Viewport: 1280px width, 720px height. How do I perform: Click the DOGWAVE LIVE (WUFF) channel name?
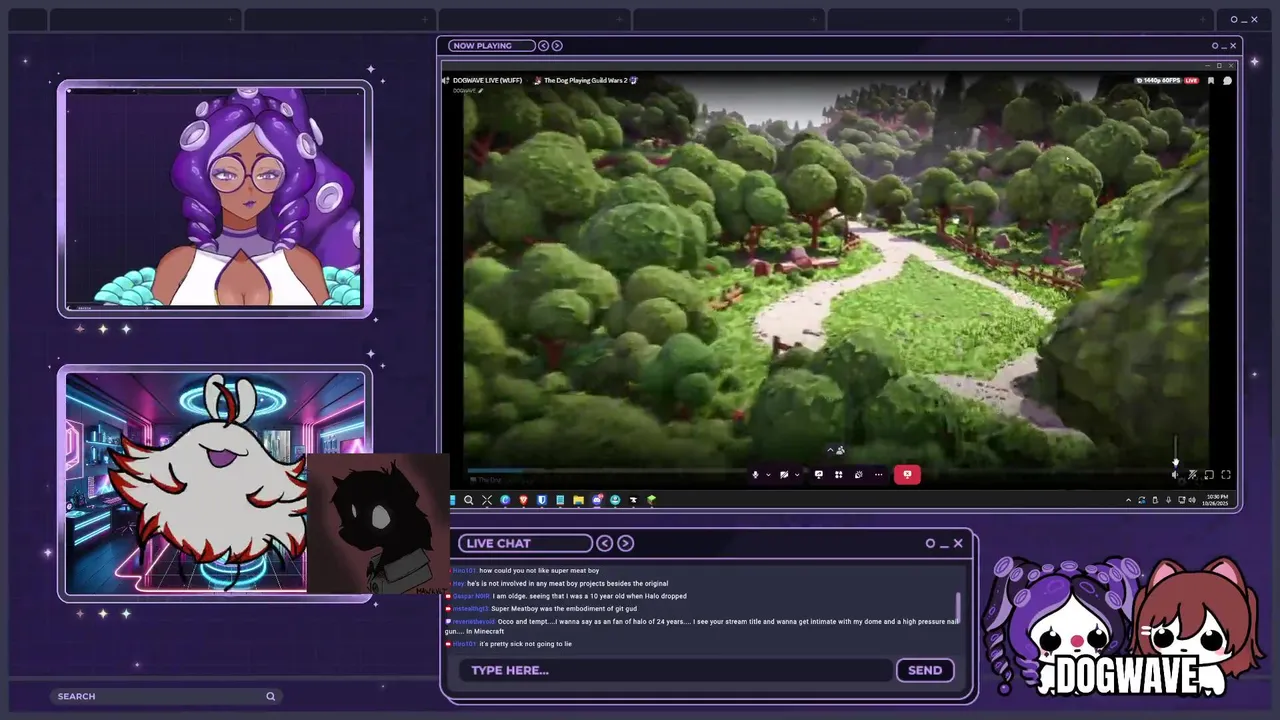488,80
